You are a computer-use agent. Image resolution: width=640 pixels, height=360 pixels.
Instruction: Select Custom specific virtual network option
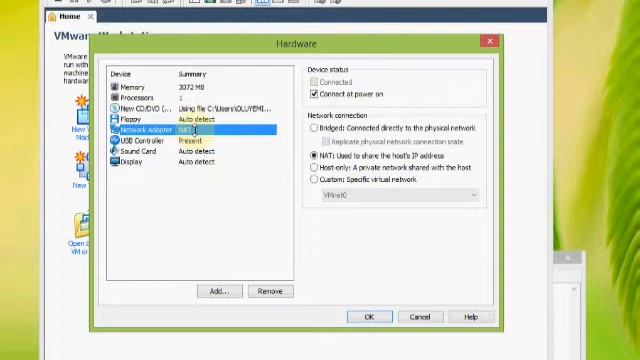(x=313, y=179)
